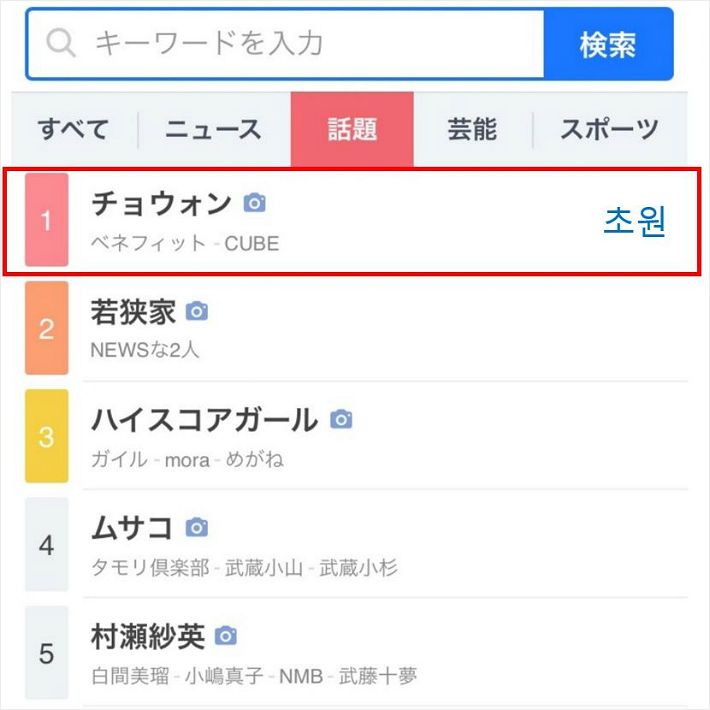Click the blue 초원 link text
Viewport: 710px width, 710px height.
(x=634, y=221)
